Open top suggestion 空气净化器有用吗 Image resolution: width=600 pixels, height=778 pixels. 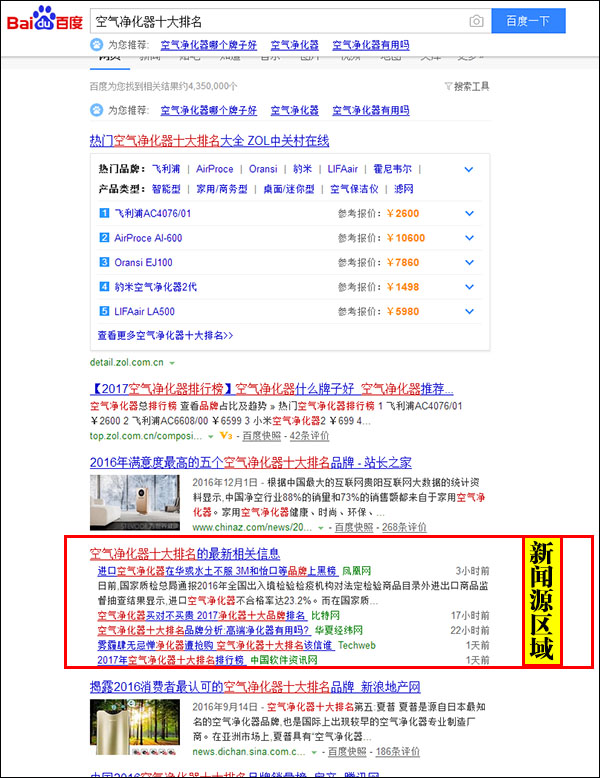371,45
